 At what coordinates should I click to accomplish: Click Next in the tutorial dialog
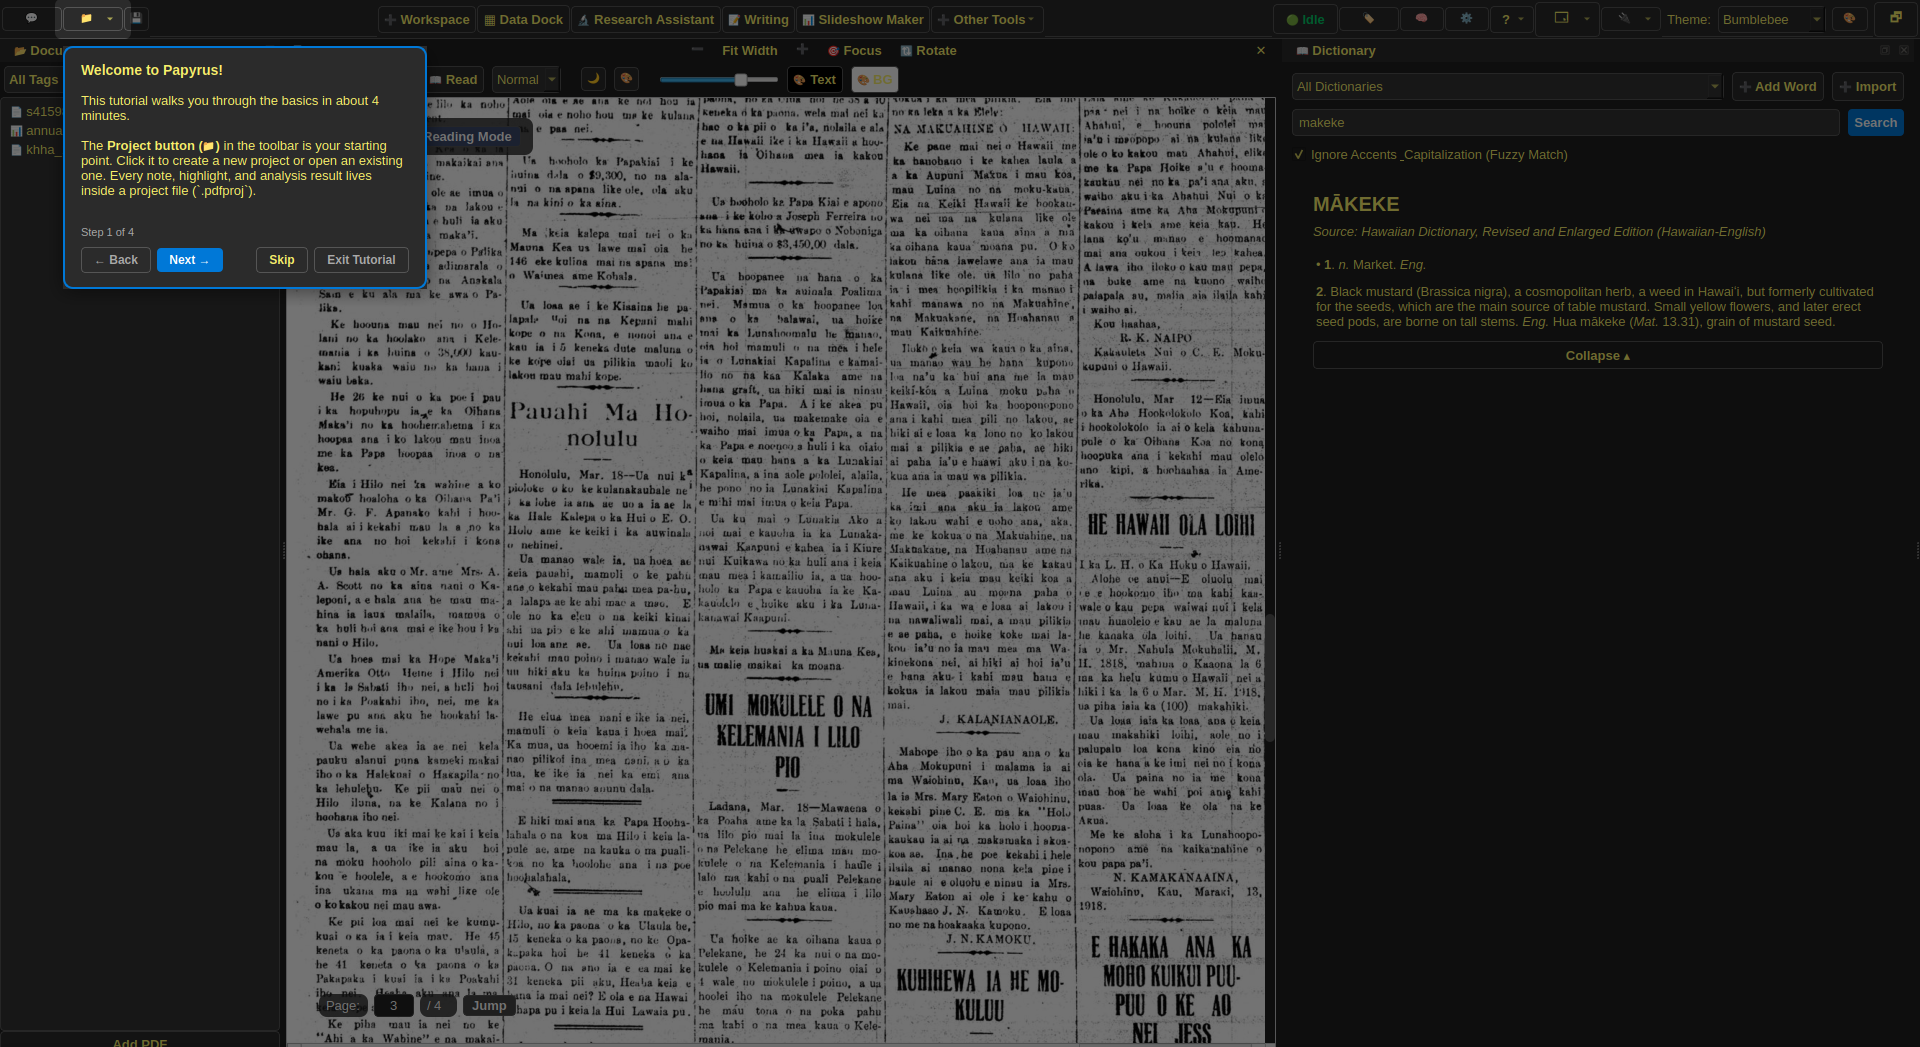pyautogui.click(x=189, y=260)
